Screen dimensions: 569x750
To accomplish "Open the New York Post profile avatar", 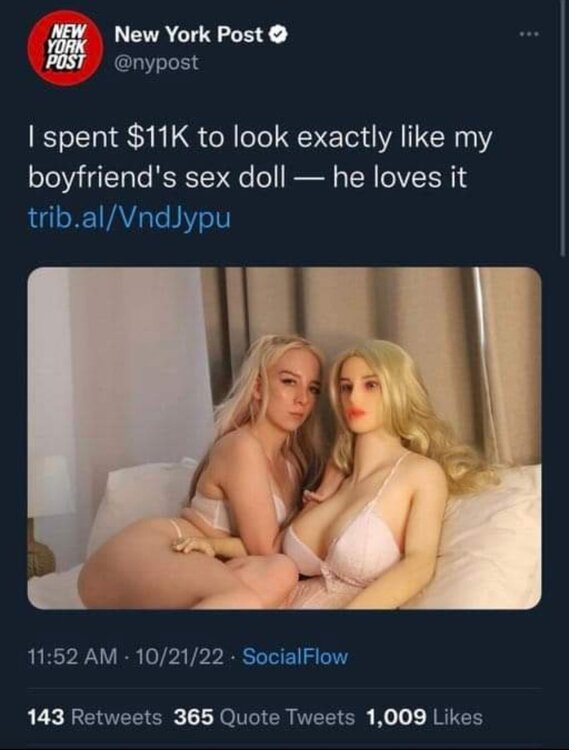I will coord(66,48).
